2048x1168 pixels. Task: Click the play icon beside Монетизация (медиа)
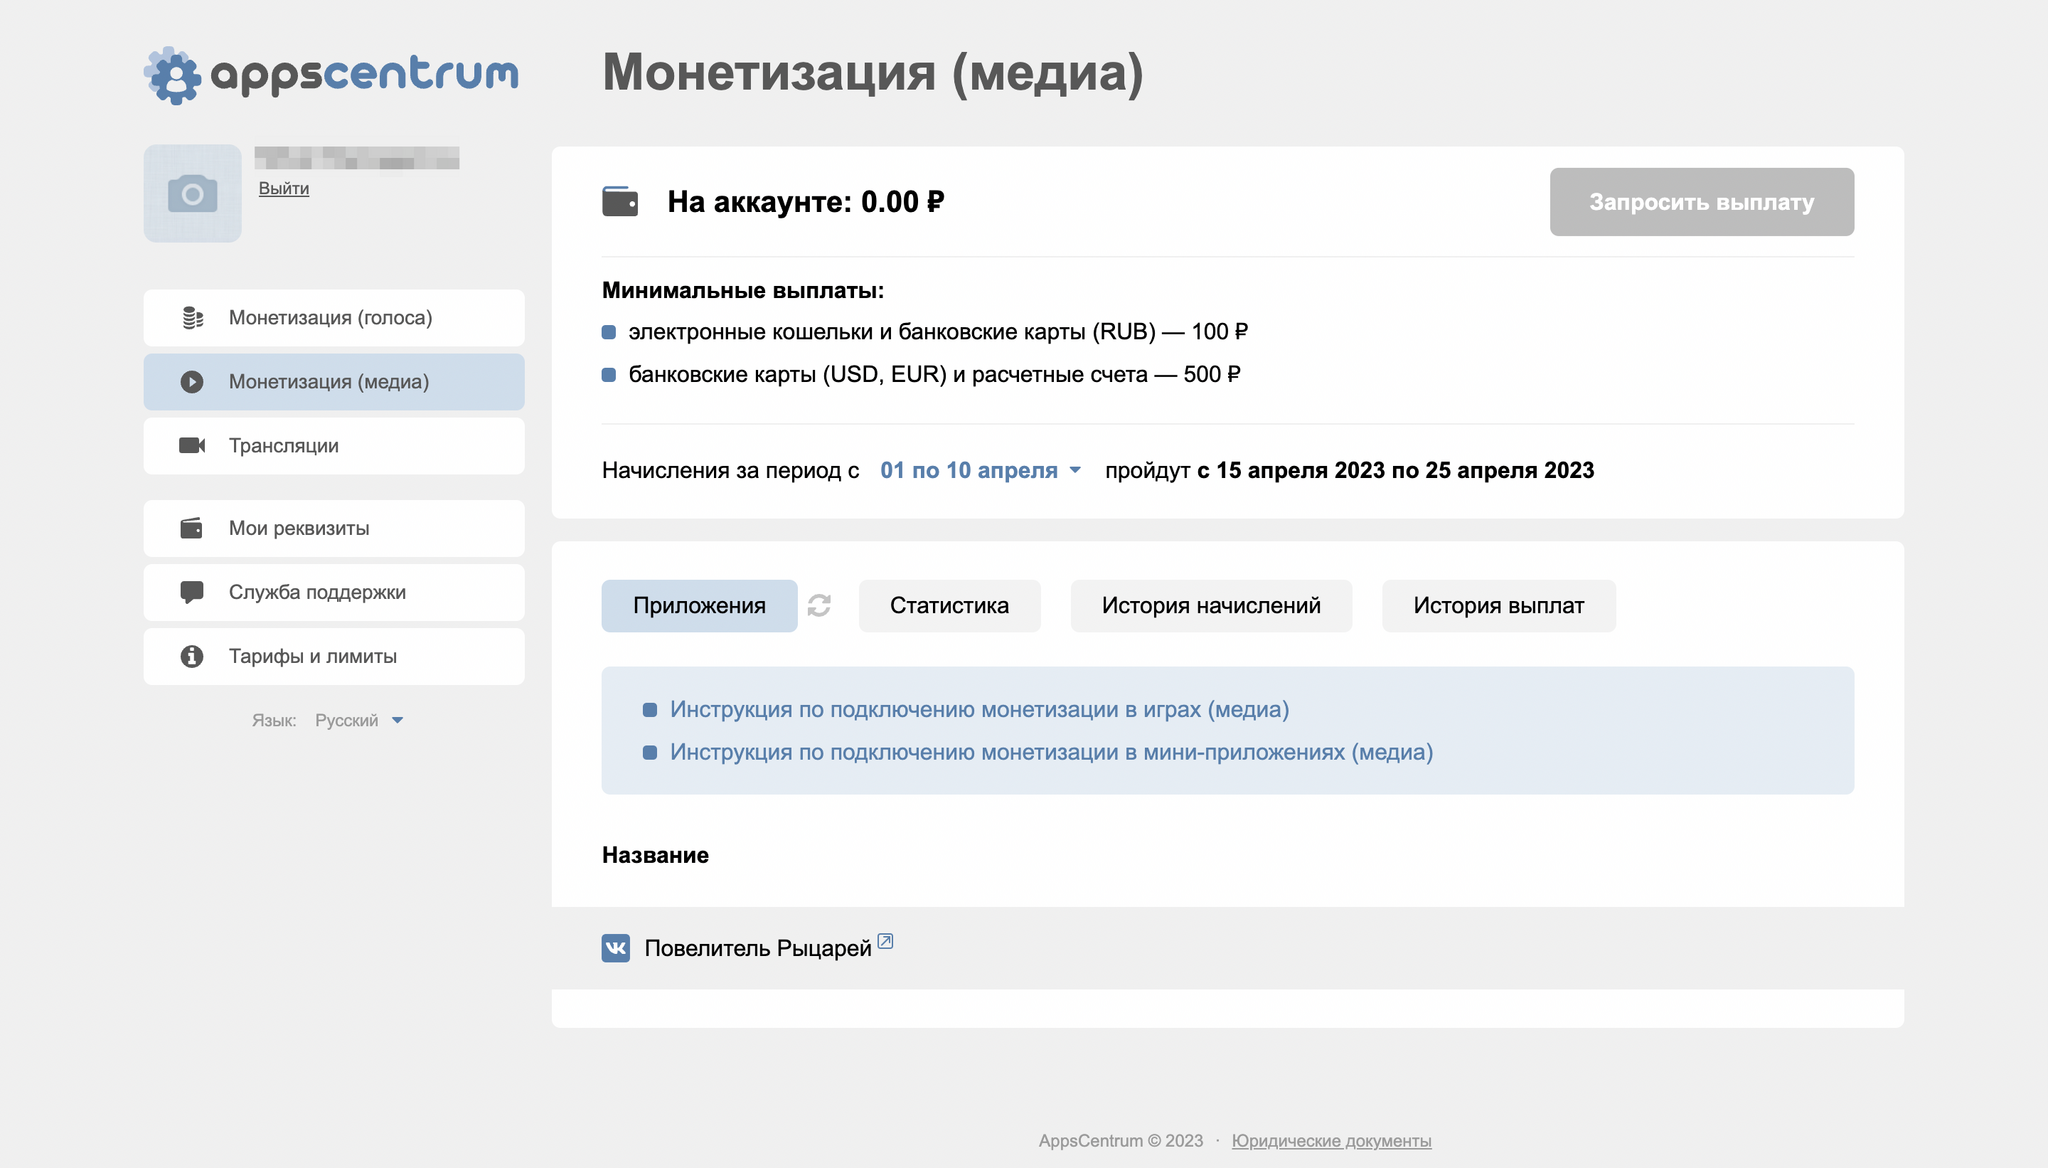pos(192,382)
